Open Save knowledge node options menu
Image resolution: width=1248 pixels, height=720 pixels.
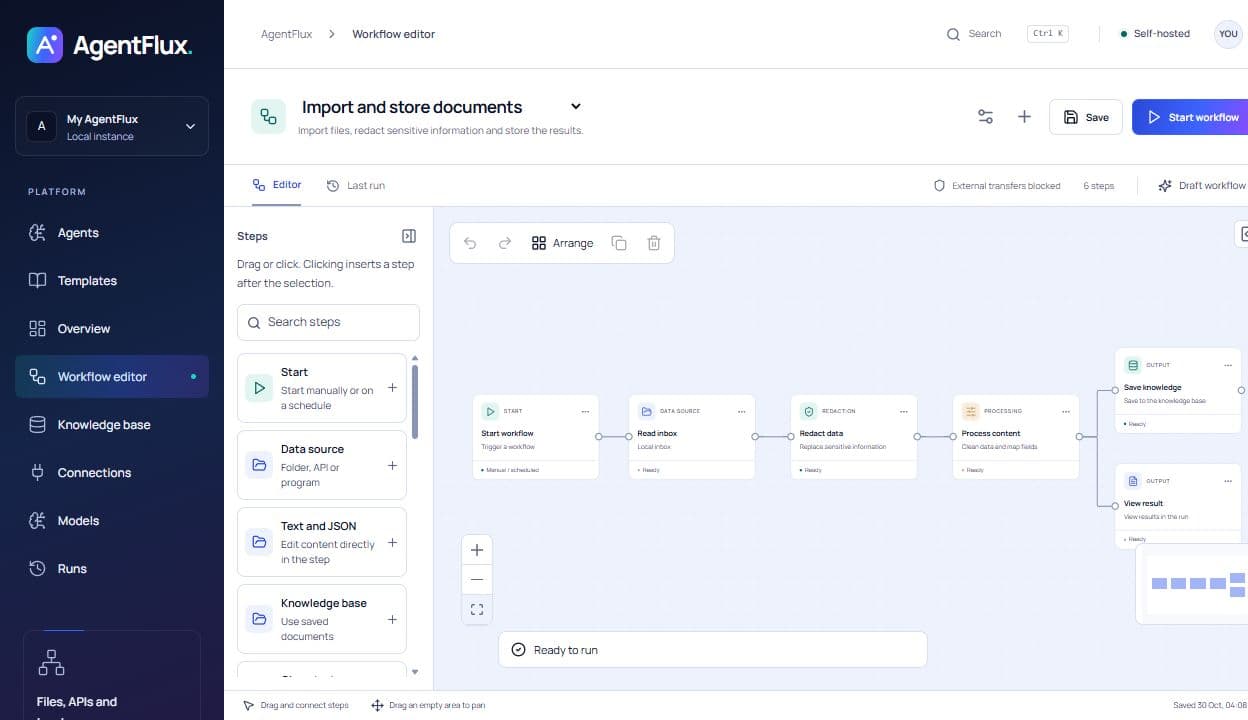click(1227, 365)
